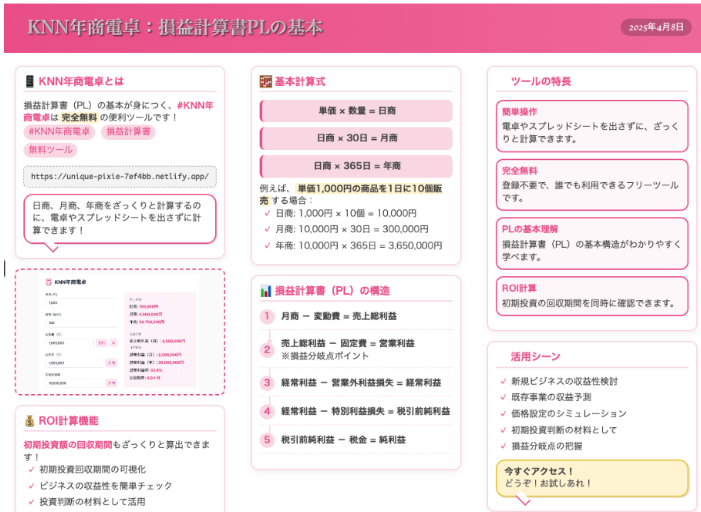The height and width of the screenshot is (512, 701).
Task: Select the 損益計算書 tag pill
Action: click(x=128, y=132)
